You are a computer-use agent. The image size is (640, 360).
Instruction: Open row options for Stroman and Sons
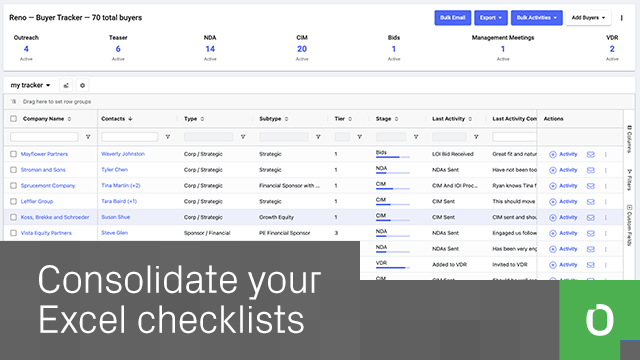(x=606, y=170)
